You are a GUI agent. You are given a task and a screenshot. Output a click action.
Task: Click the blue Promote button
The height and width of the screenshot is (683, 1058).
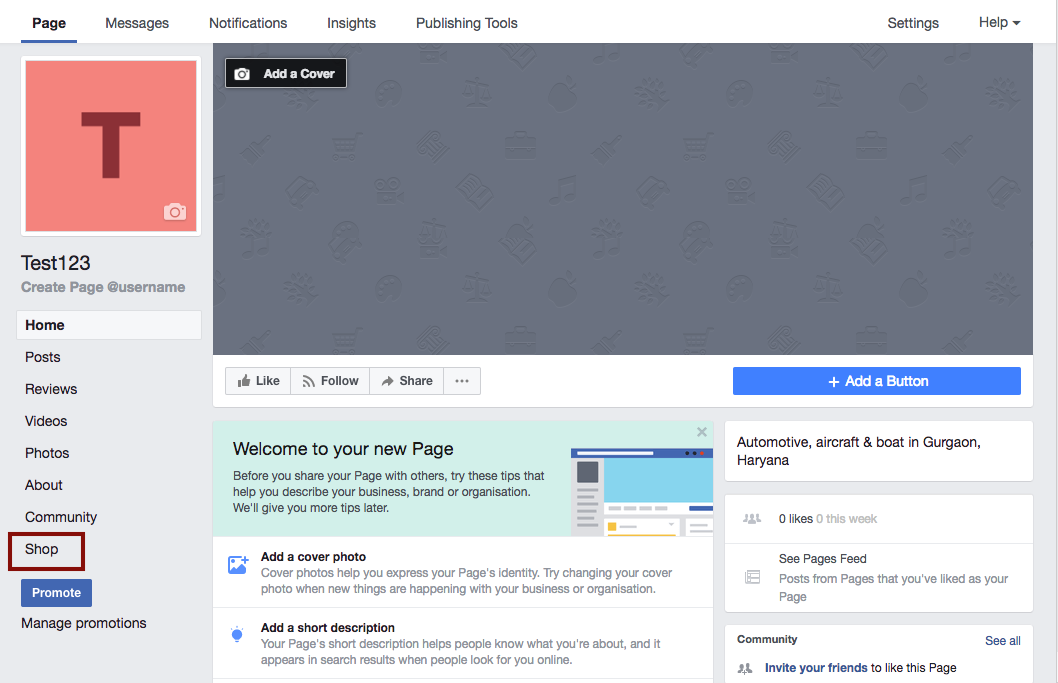pyautogui.click(x=56, y=593)
